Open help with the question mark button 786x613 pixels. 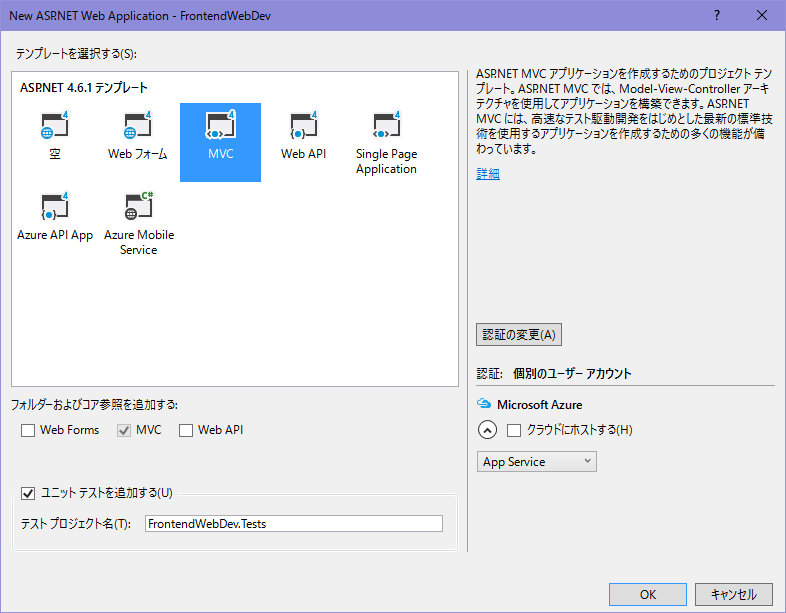click(717, 16)
